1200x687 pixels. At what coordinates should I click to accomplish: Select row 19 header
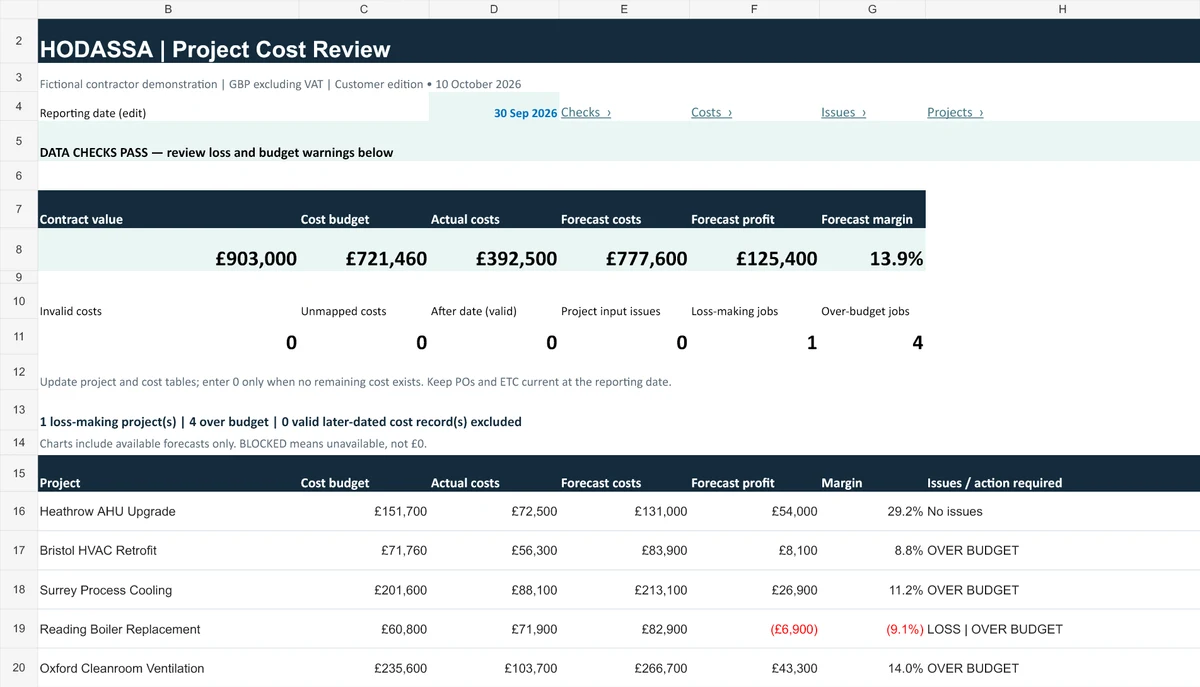(x=18, y=629)
